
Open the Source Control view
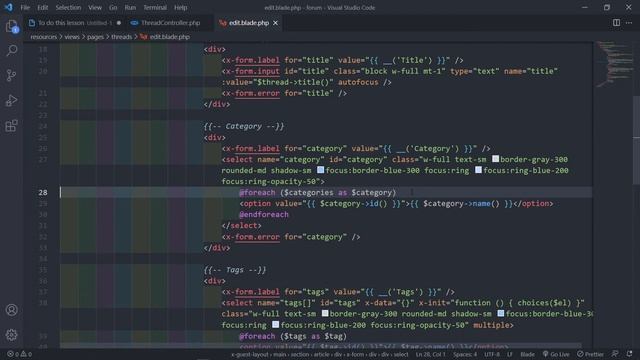11,75
